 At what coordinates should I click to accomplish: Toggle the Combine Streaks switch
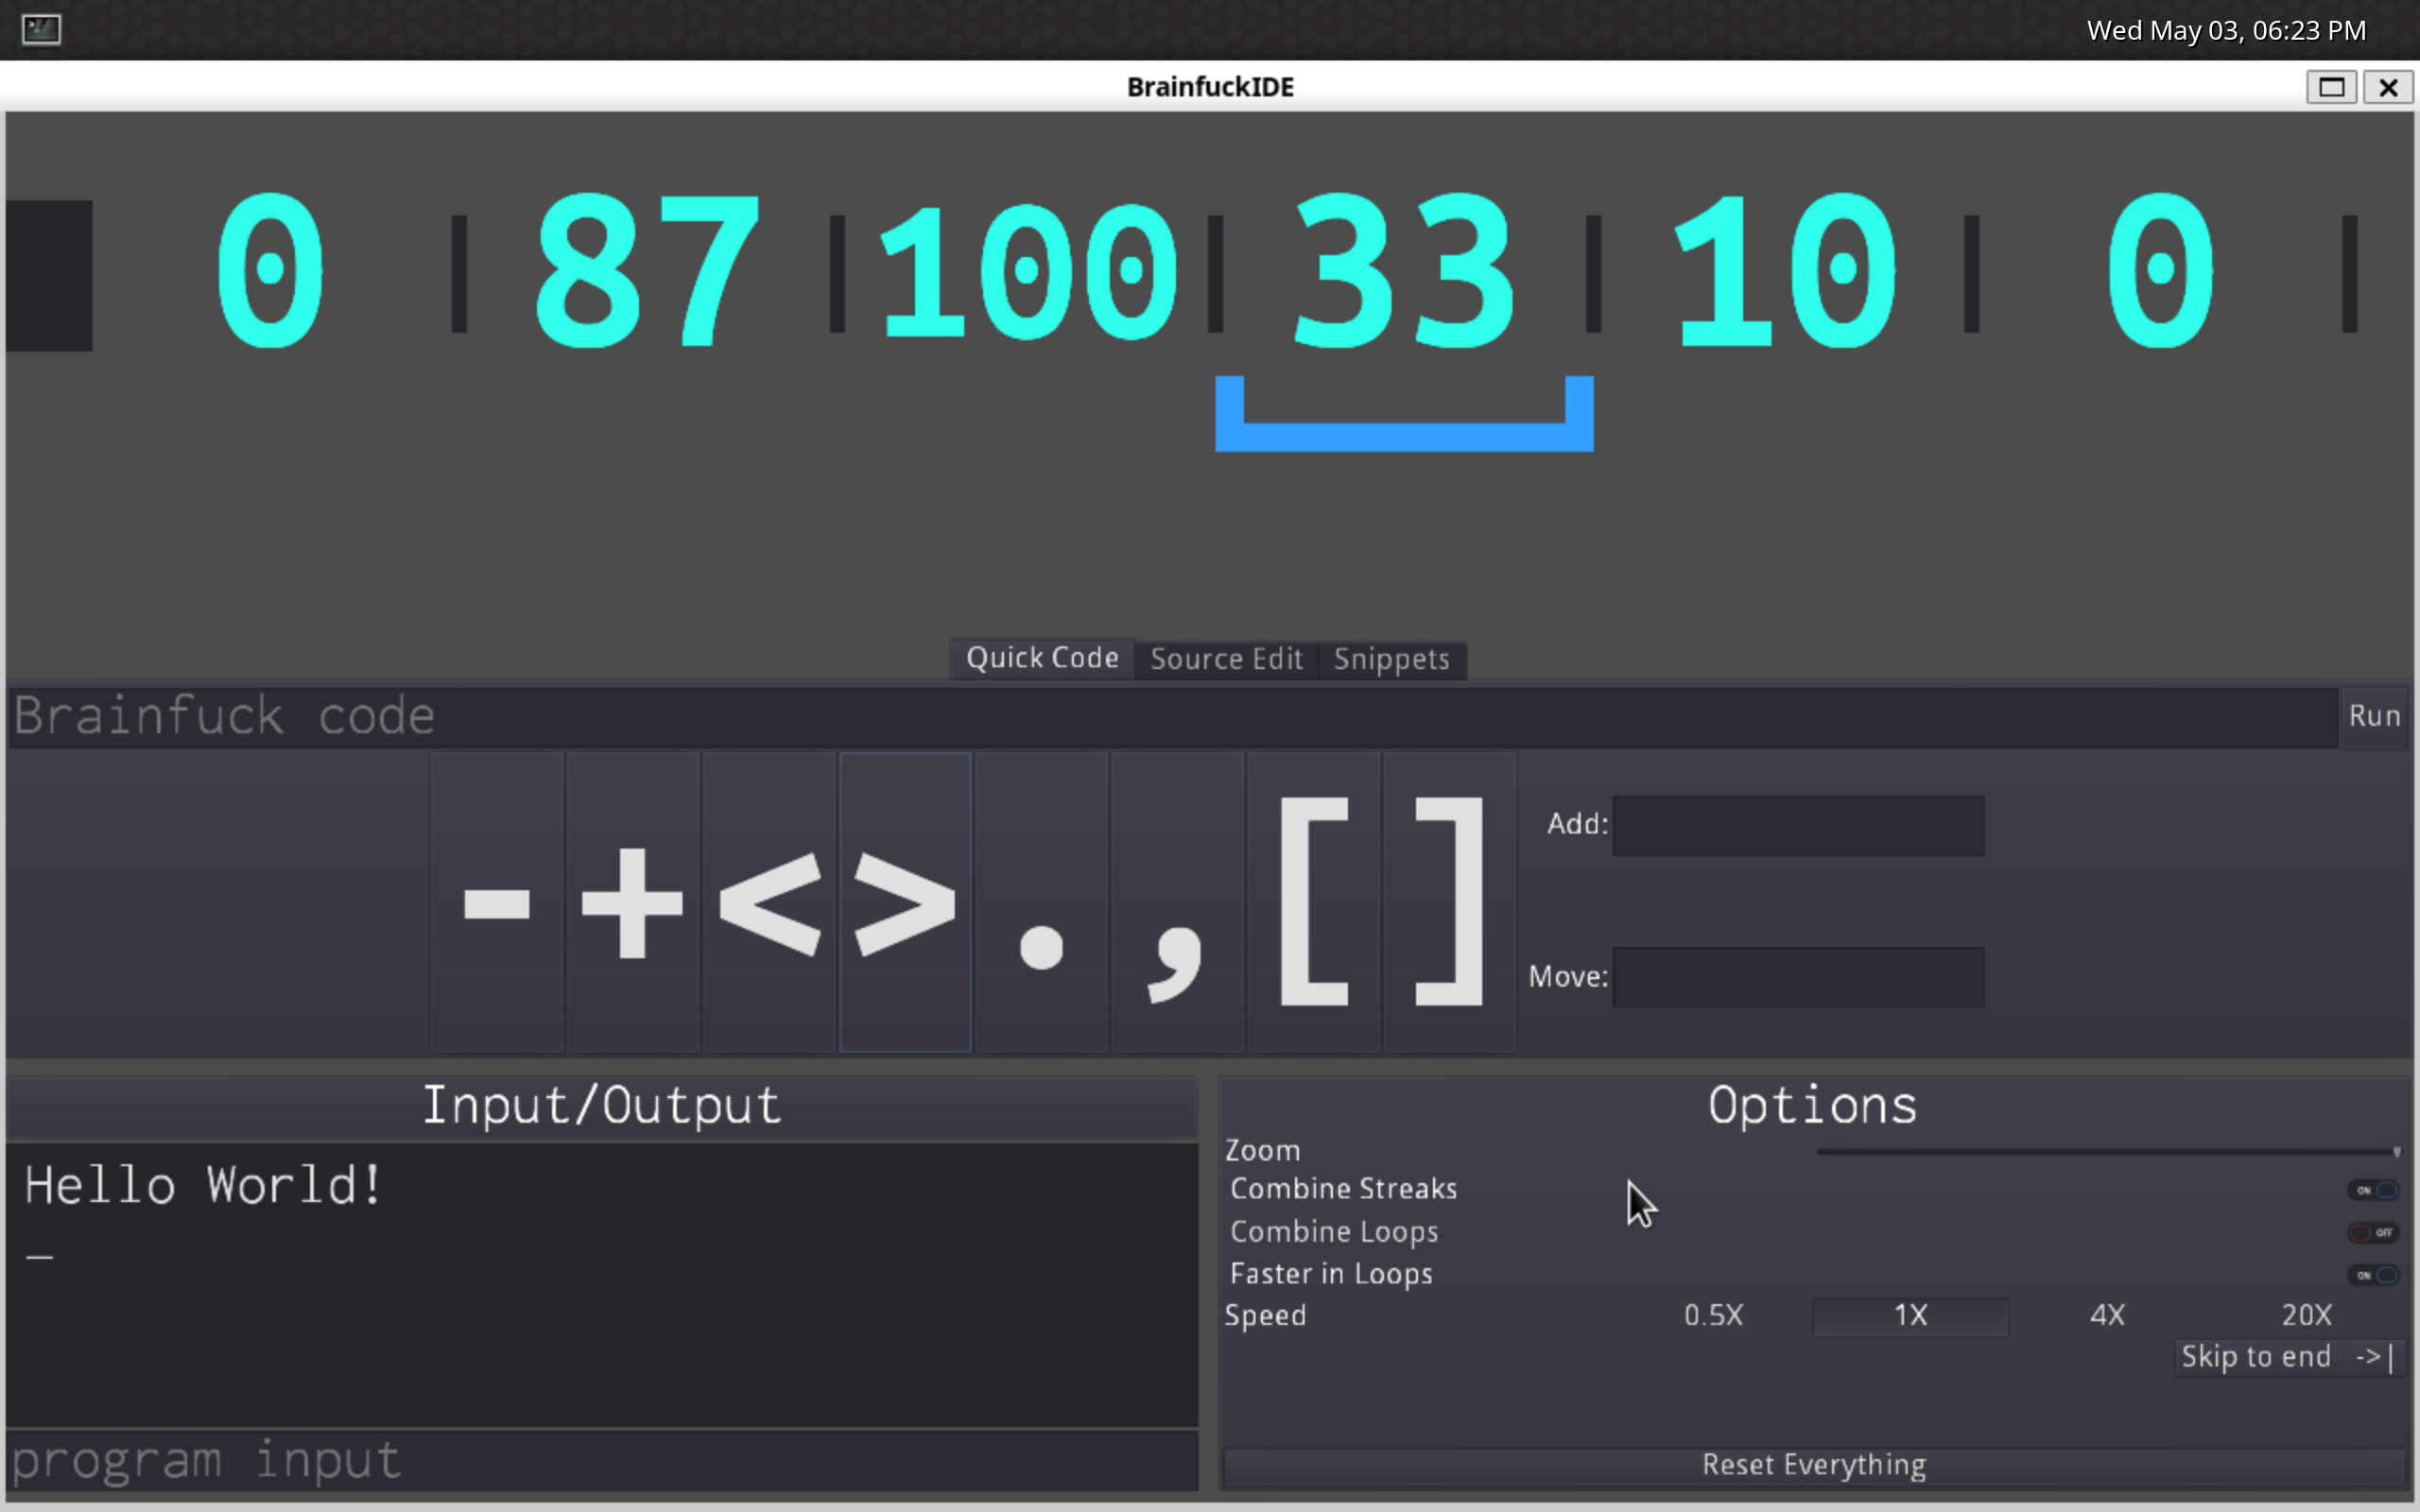(2372, 1190)
